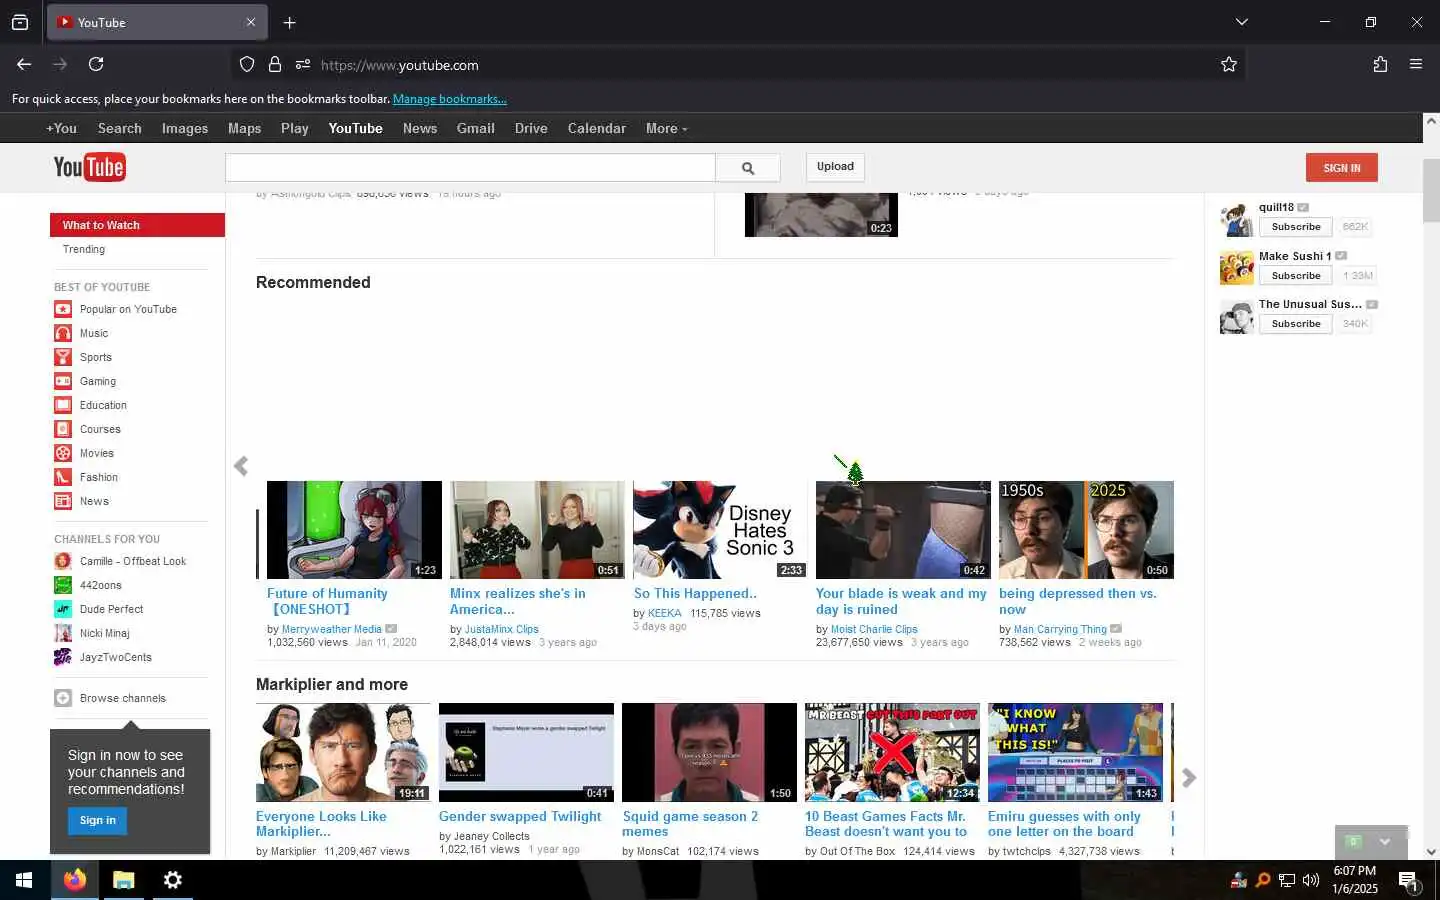Image resolution: width=1440 pixels, height=900 pixels.
Task: Play Disney Hates Sonic 3 thumbnail
Action: [720, 530]
